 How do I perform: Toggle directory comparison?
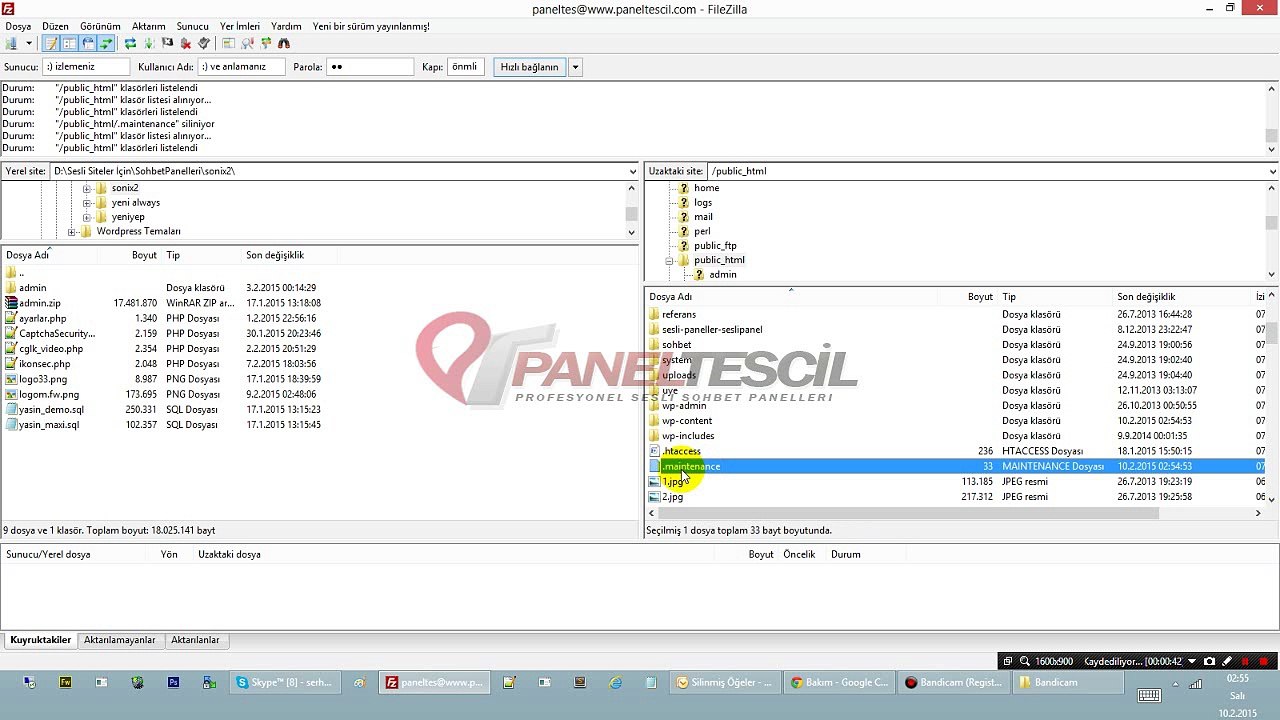click(247, 43)
